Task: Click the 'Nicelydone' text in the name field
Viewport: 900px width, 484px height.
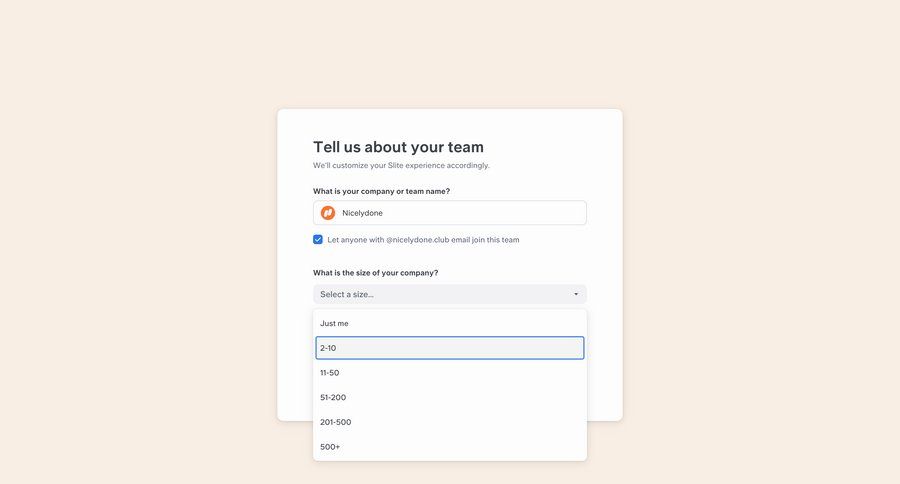Action: coord(362,213)
